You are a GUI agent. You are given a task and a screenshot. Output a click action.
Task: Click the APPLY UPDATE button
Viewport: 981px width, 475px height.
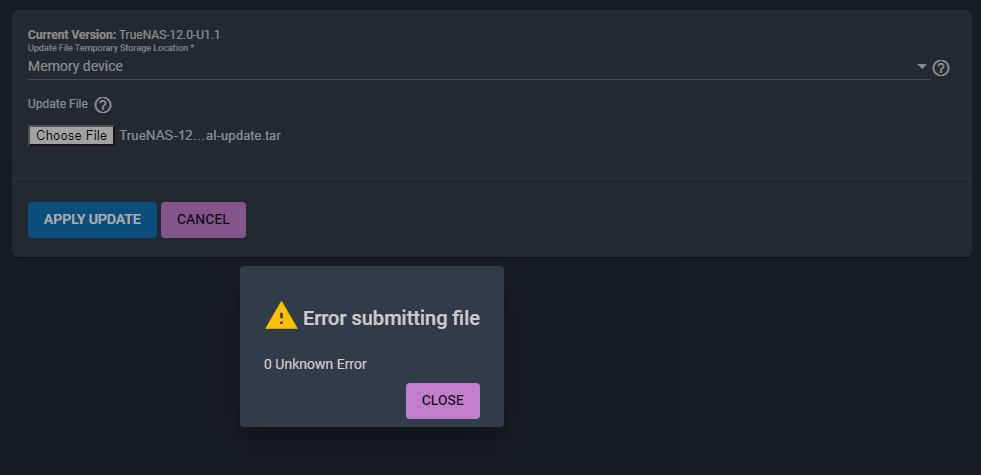tap(92, 220)
